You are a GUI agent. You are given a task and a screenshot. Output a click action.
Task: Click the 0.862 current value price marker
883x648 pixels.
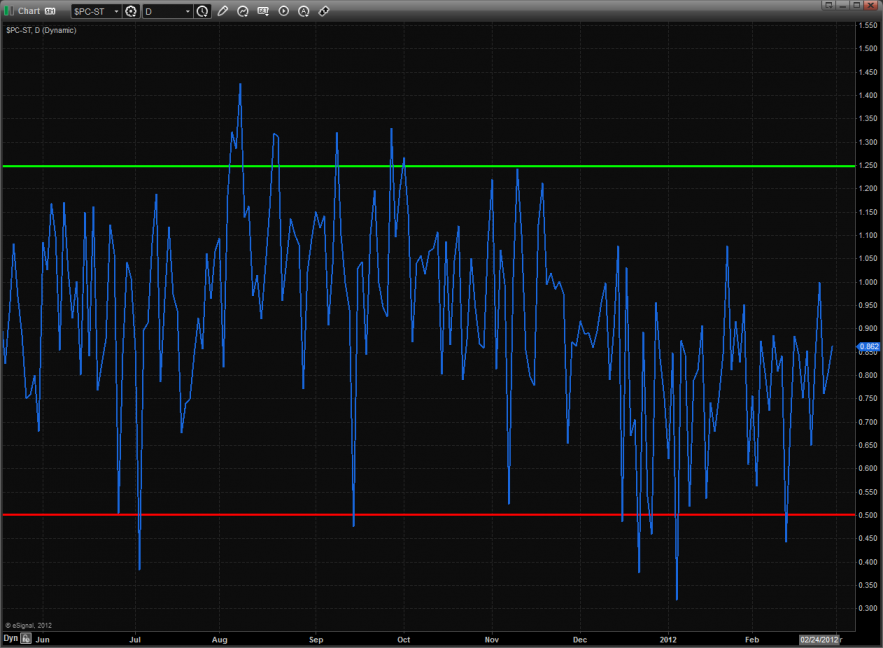coord(868,346)
